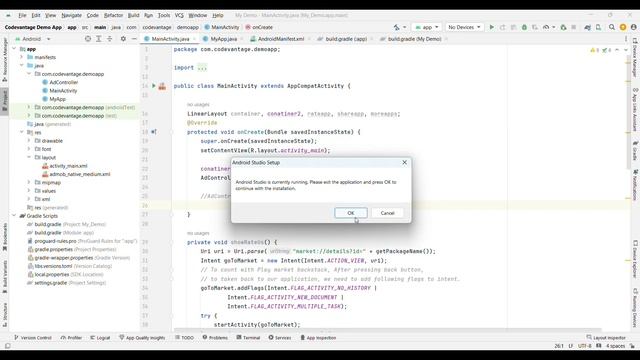Toggle the Gradle tool window on the right edge

pos(635,150)
